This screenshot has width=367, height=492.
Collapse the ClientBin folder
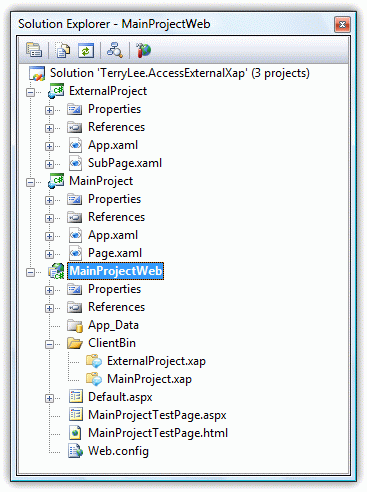coord(49,344)
